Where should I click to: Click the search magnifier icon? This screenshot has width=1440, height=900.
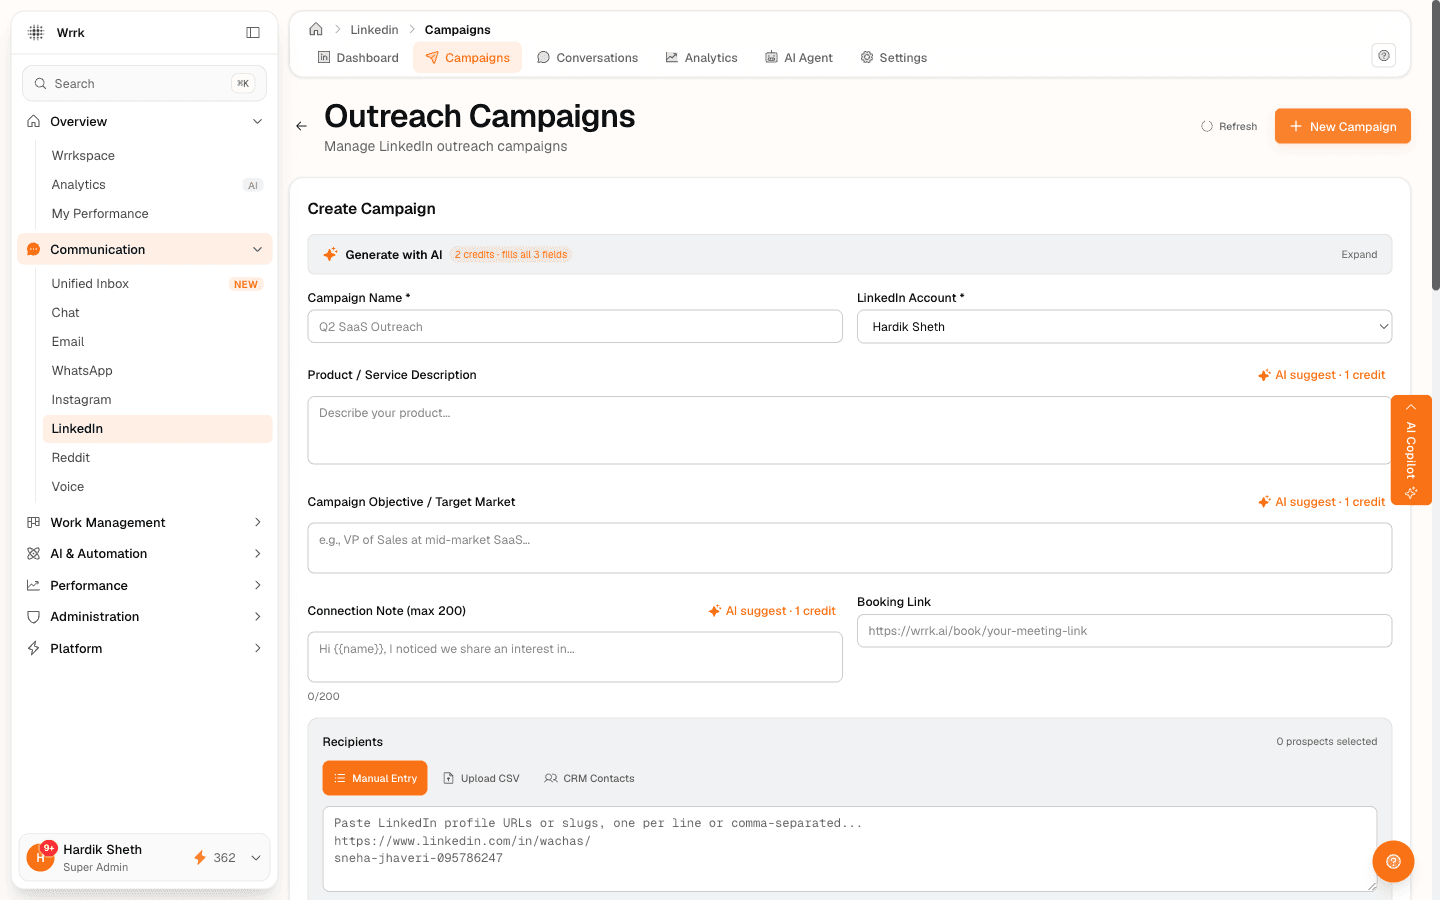[40, 84]
